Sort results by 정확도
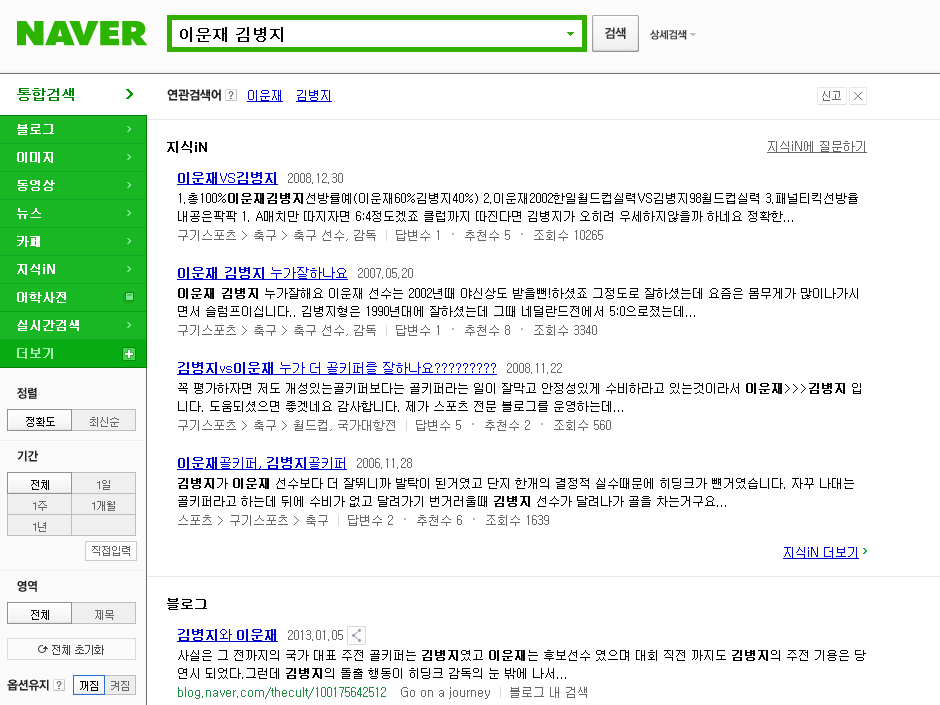This screenshot has height=705, width=940. pos(40,421)
